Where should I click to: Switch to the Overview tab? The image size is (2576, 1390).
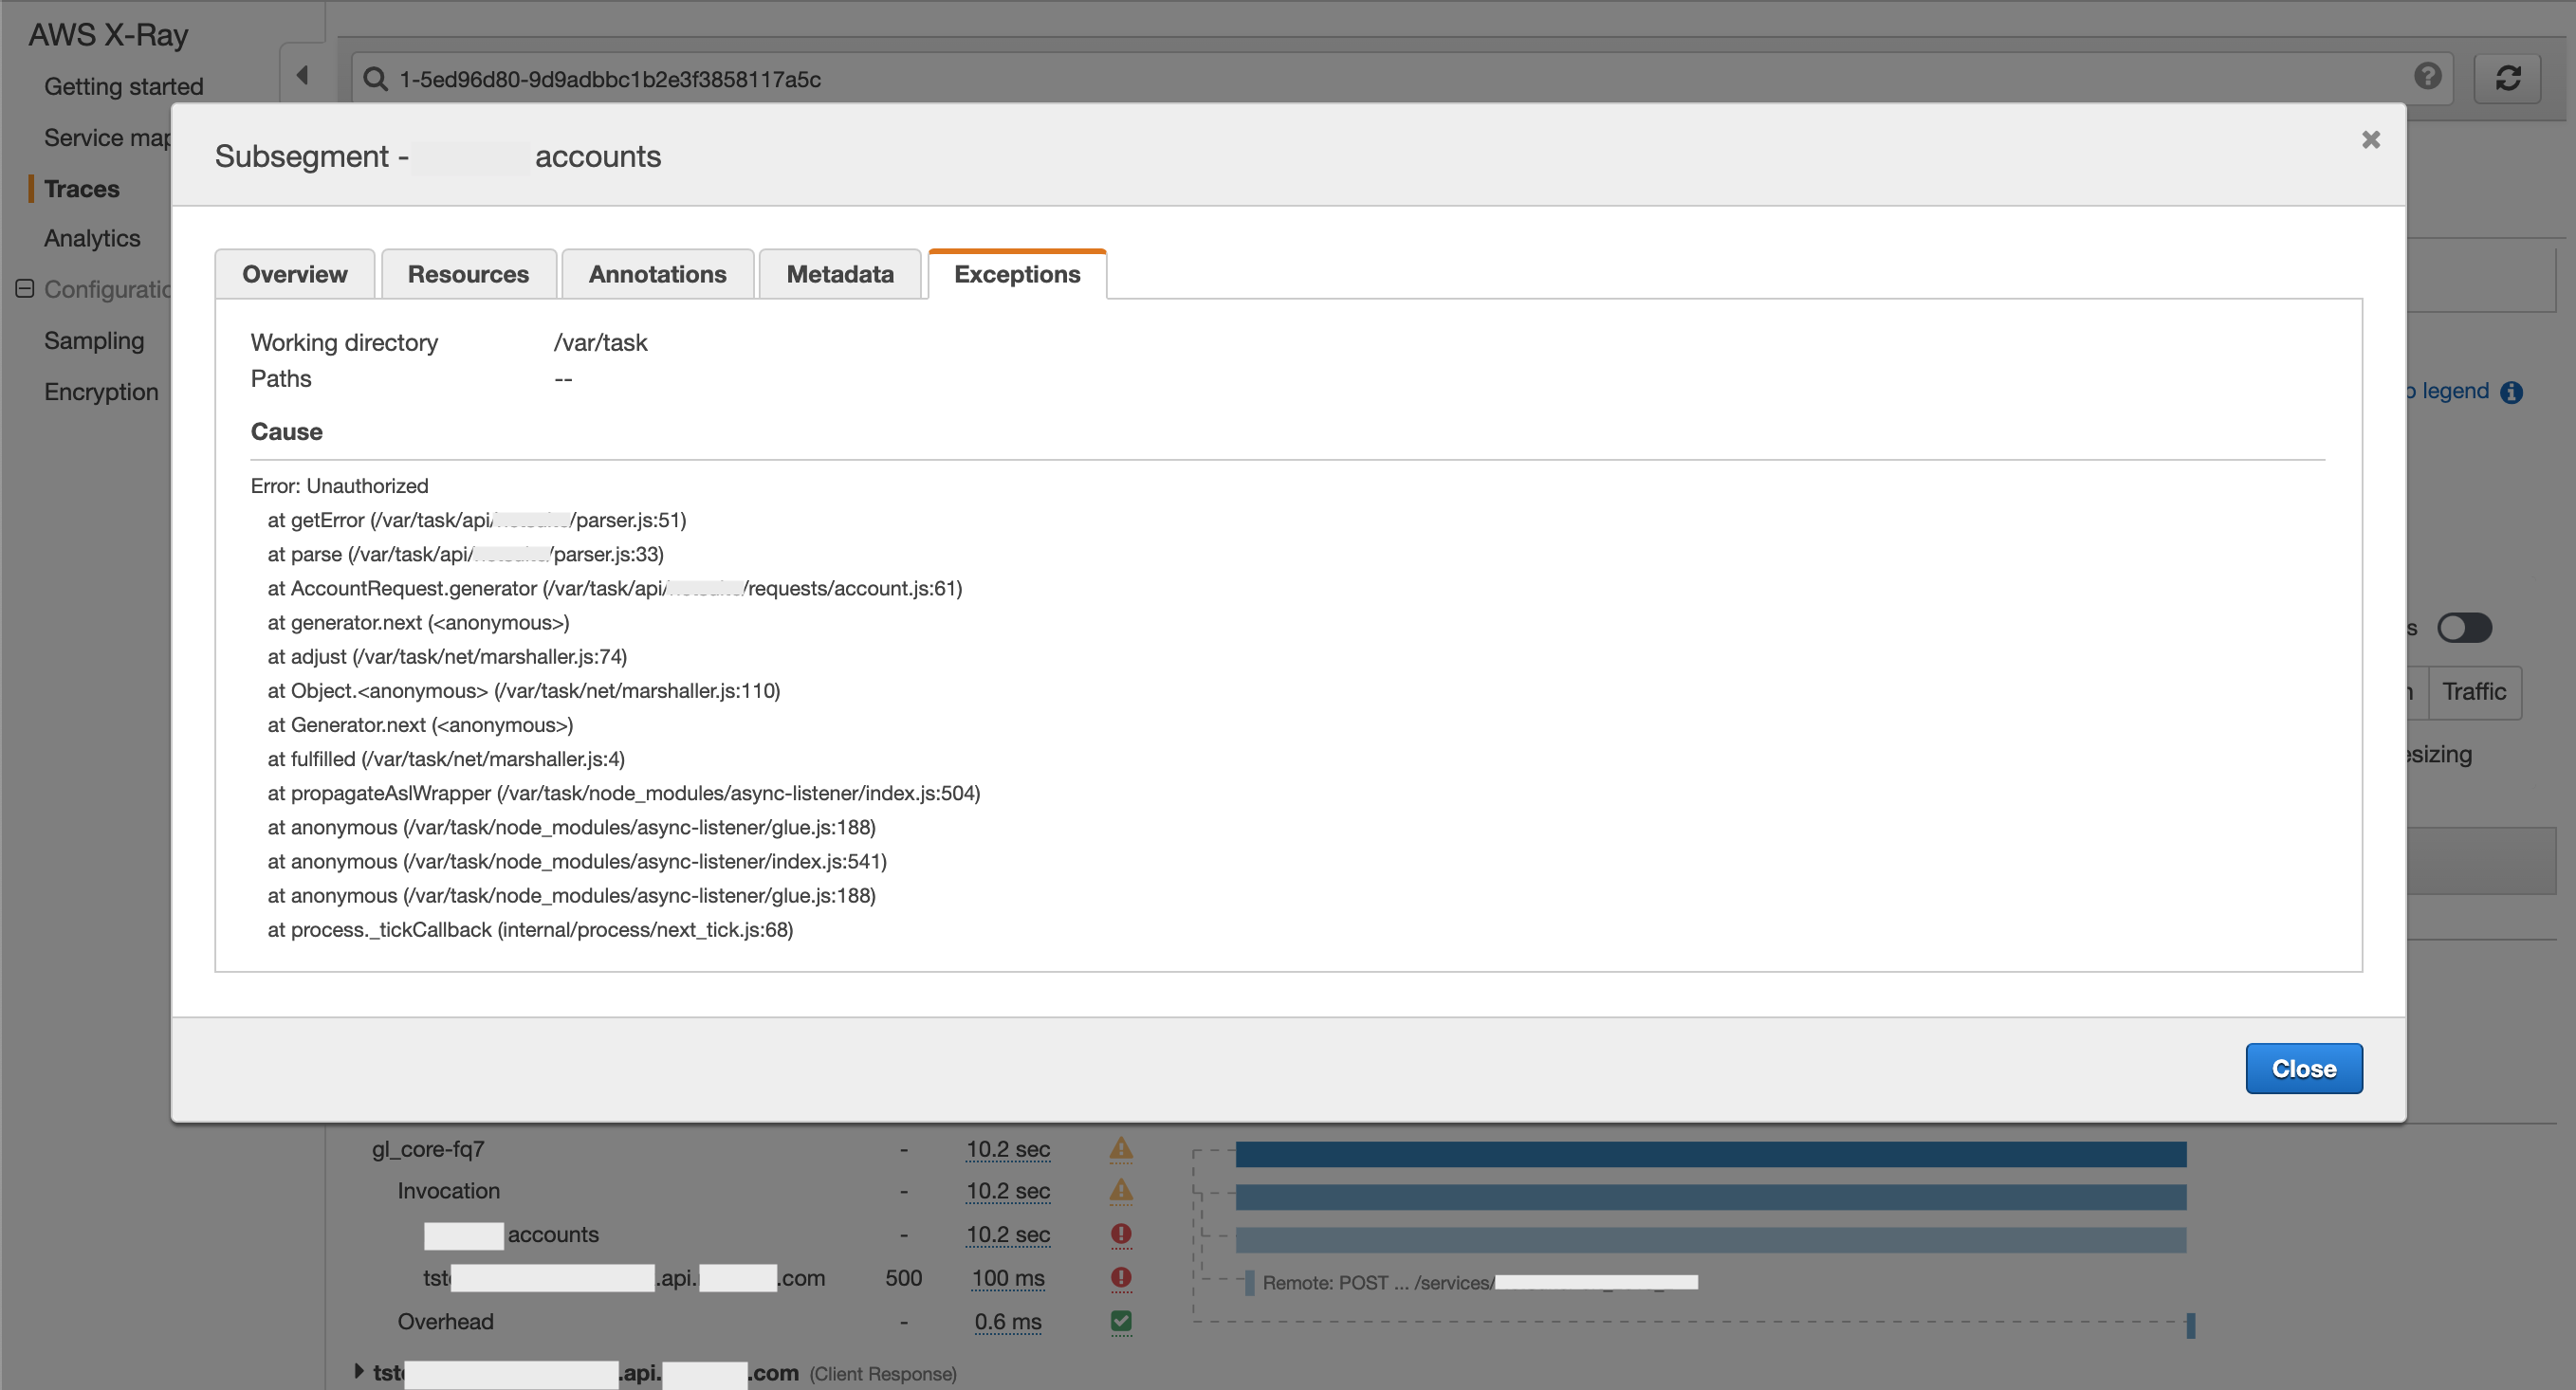tap(294, 274)
